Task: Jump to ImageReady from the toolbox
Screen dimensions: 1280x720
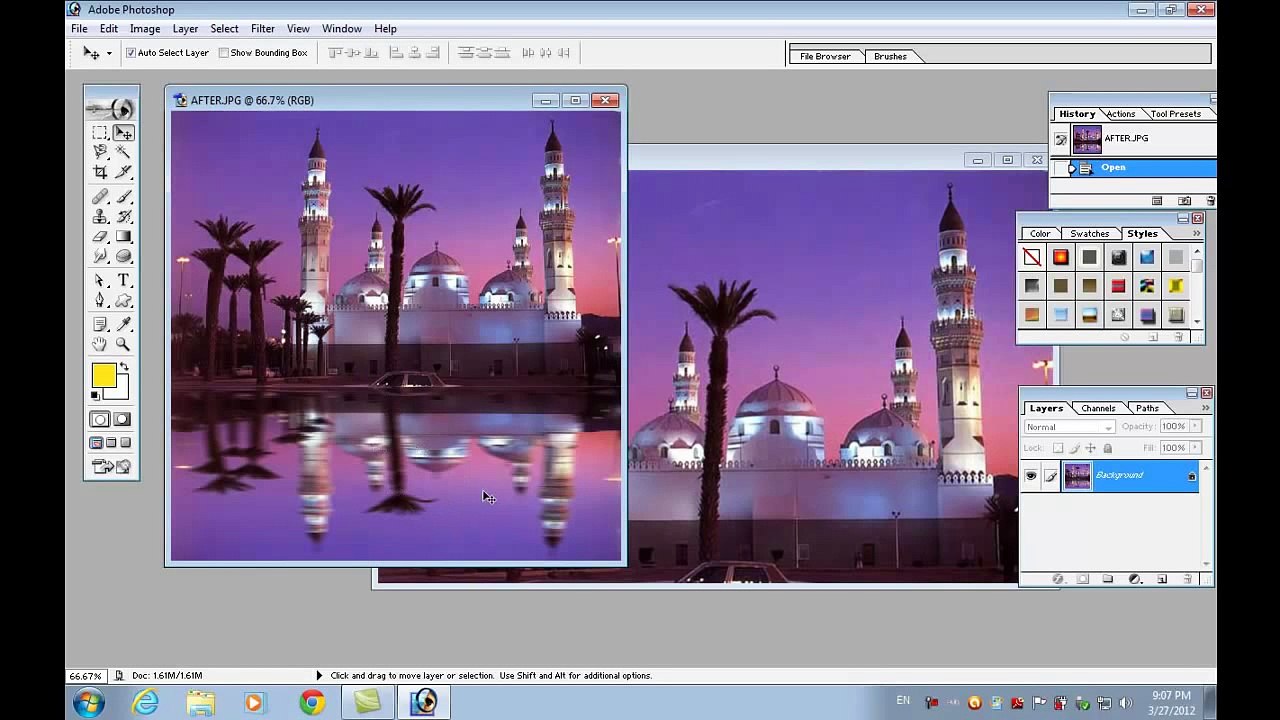Action: [x=111, y=466]
